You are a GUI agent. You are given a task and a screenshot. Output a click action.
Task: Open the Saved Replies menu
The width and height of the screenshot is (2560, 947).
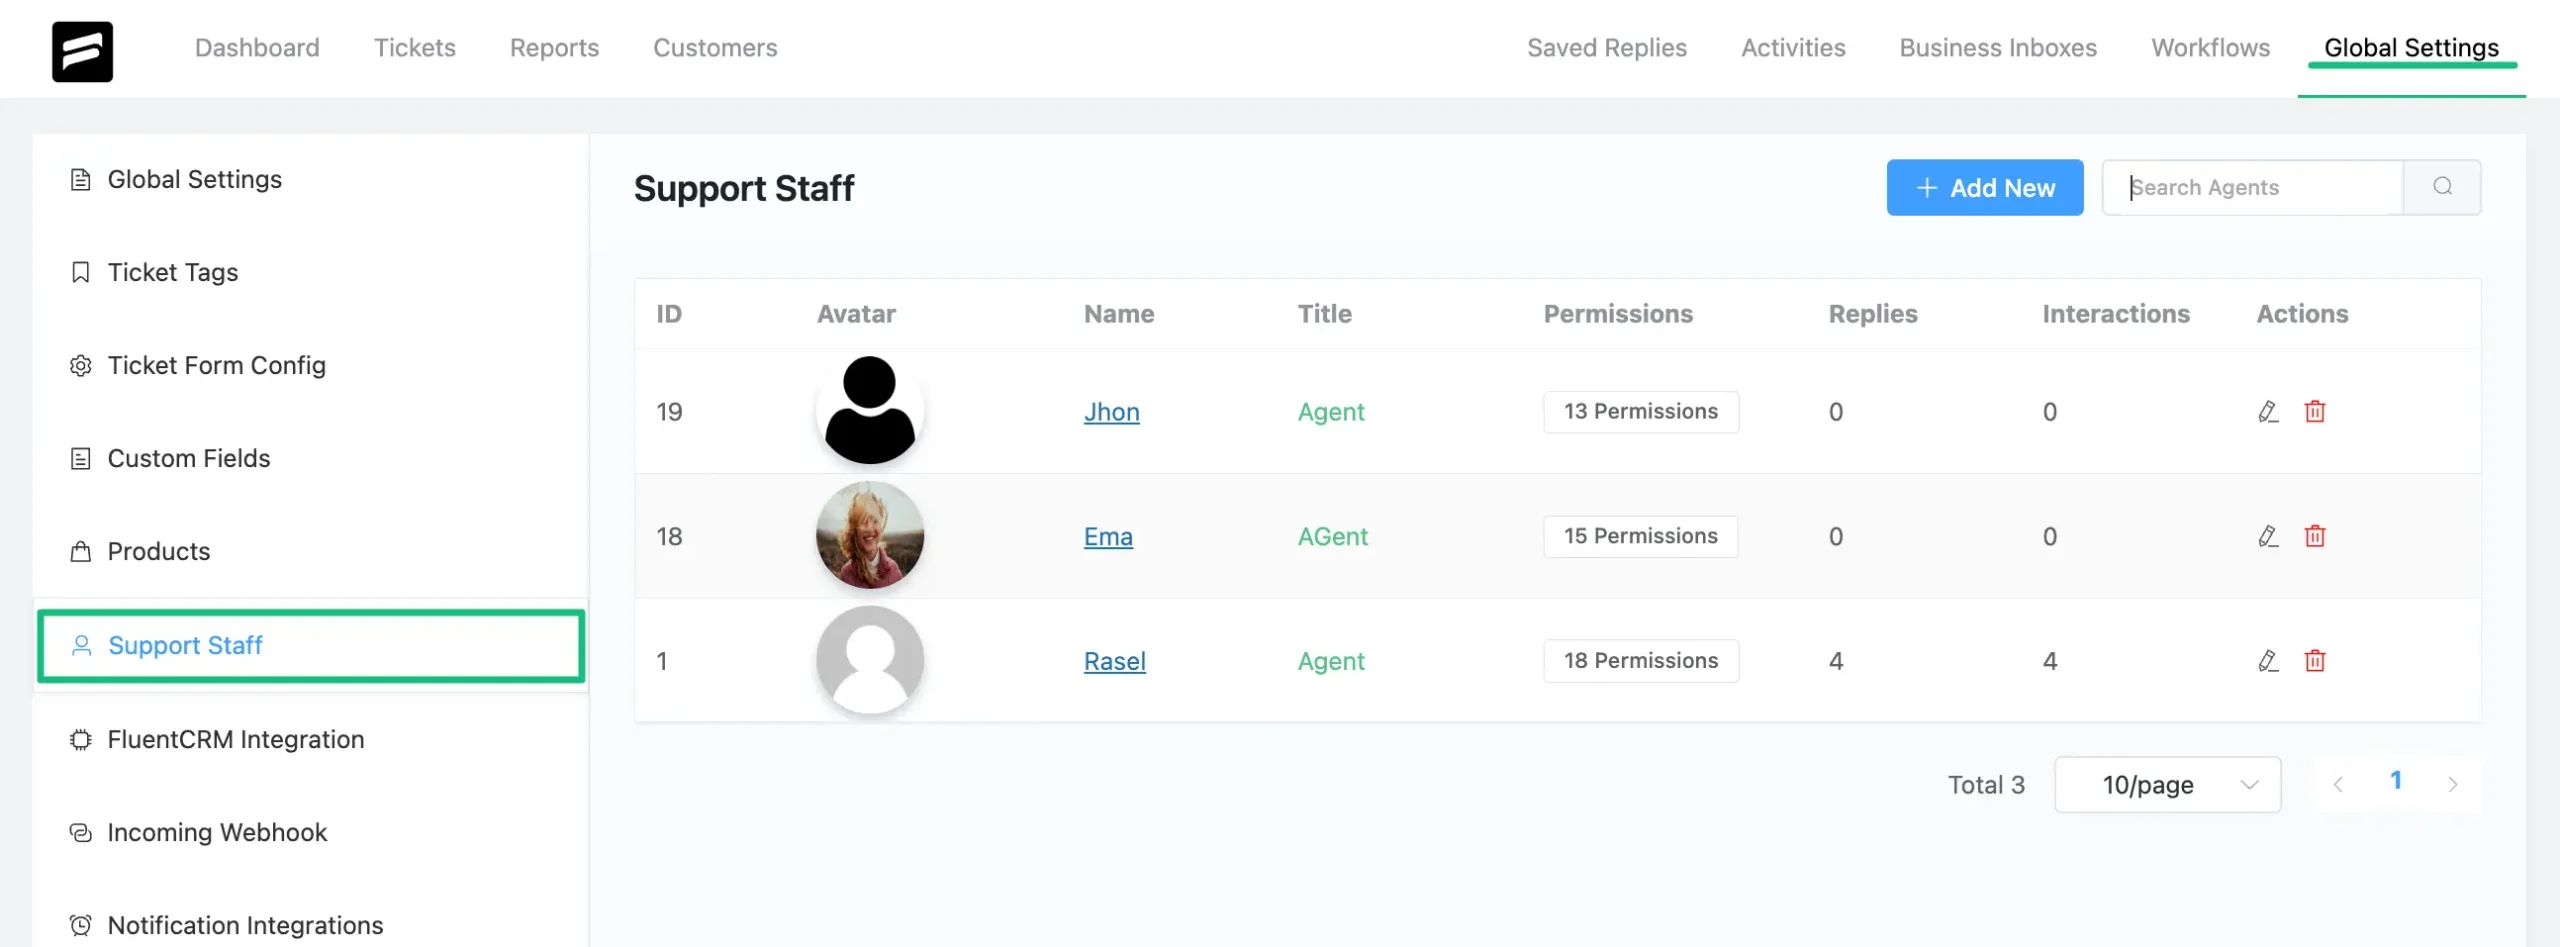tap(1606, 47)
